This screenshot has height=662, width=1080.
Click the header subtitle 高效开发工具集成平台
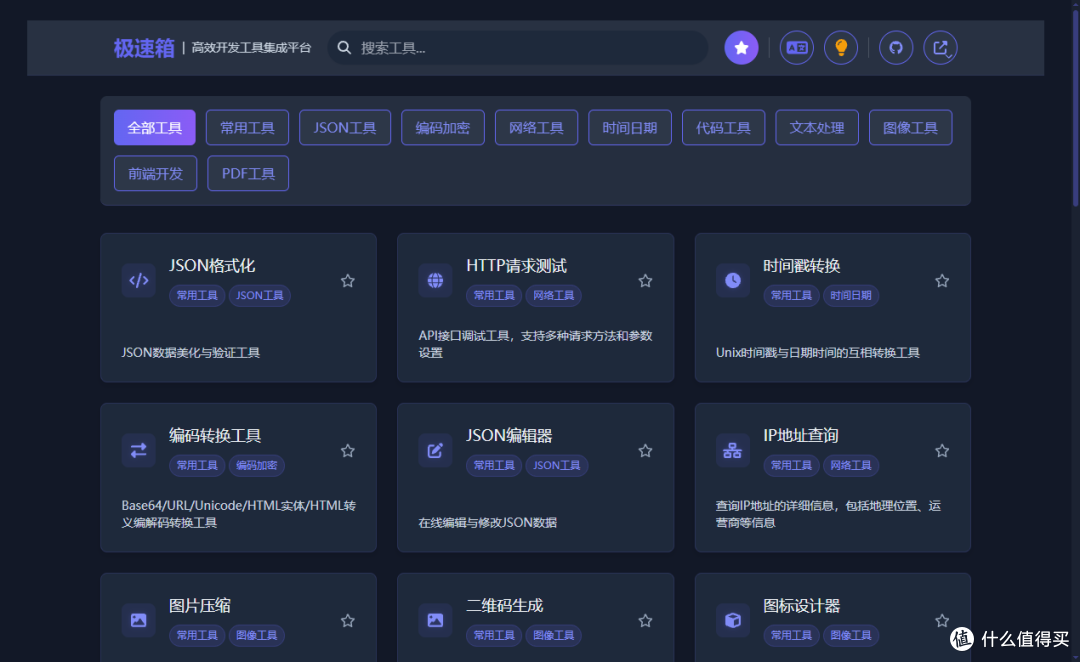(251, 48)
